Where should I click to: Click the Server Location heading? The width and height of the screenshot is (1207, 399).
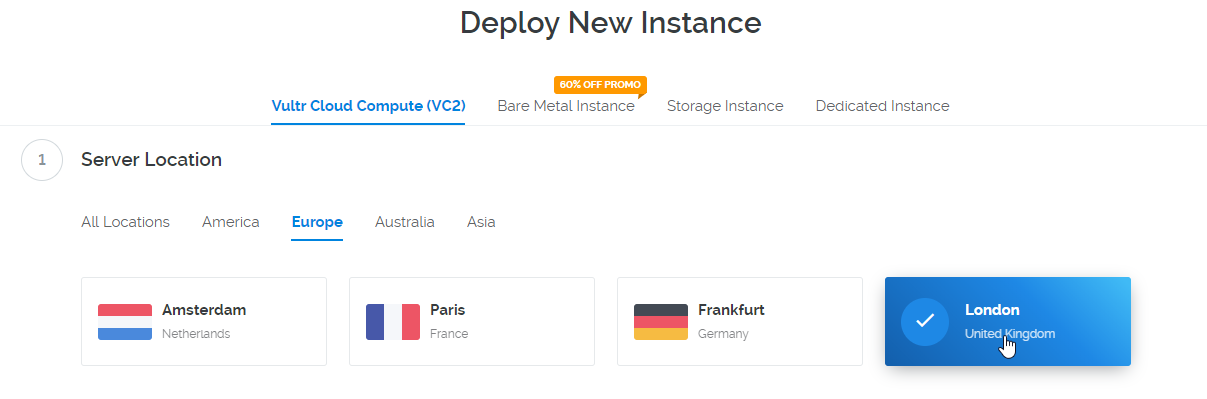point(151,160)
